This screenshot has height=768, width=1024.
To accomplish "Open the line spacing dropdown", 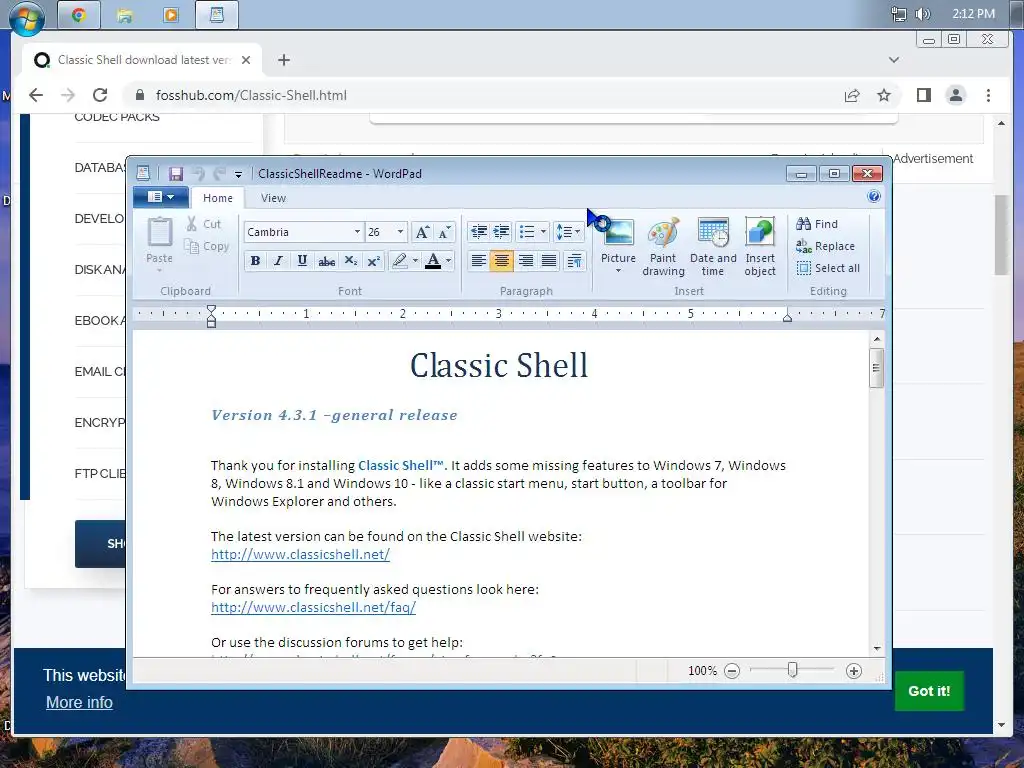I will point(568,231).
